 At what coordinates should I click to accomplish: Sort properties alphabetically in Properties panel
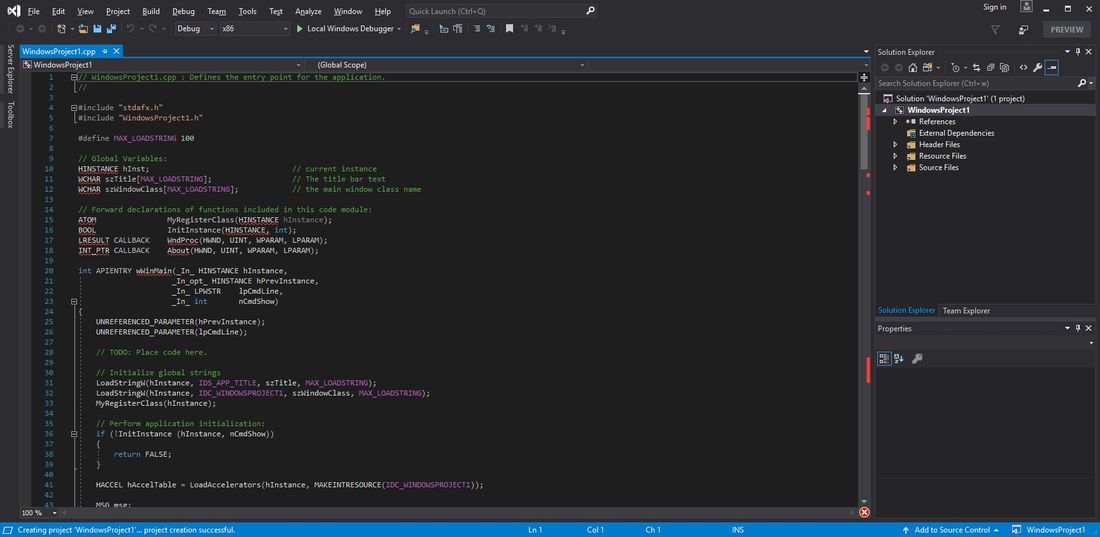point(899,358)
